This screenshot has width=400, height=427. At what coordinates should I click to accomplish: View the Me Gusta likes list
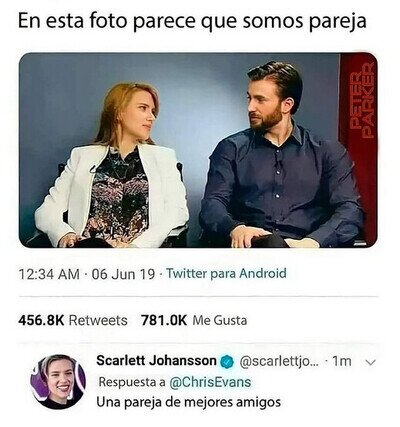[220, 320]
